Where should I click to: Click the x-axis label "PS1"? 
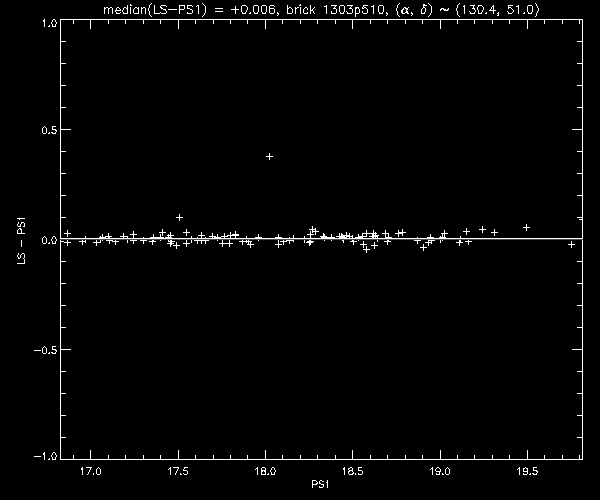[x=320, y=484]
